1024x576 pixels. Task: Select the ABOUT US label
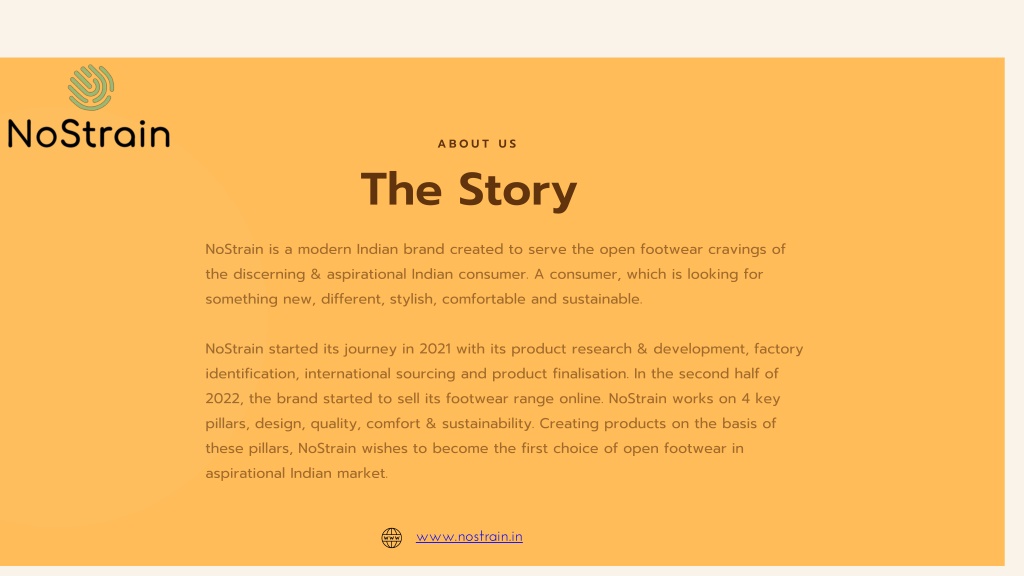pos(477,144)
